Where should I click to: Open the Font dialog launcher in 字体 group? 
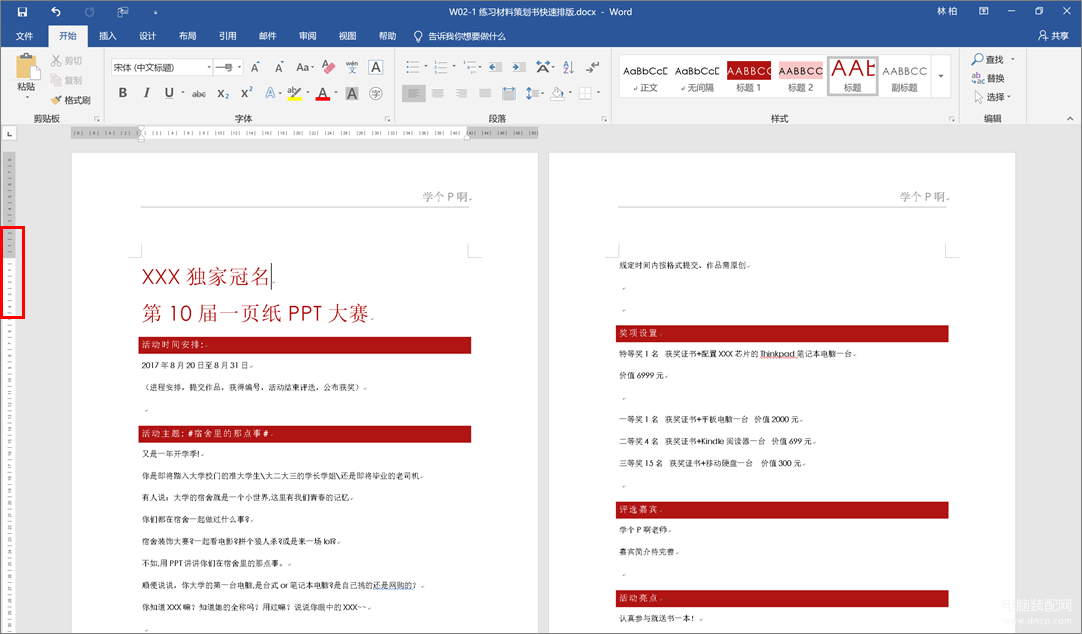(387, 119)
